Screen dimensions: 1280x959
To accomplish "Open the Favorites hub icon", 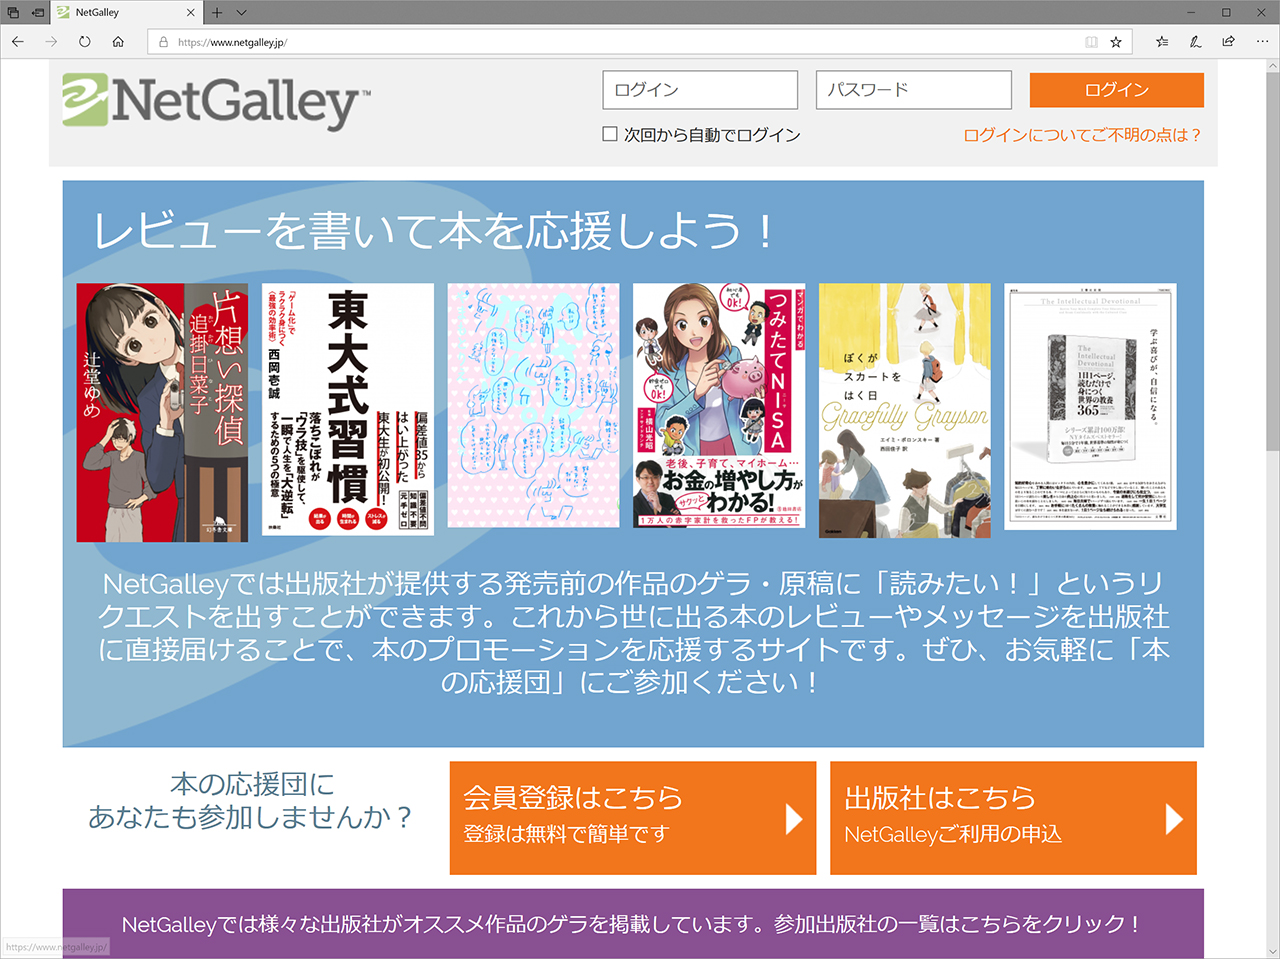I will [1162, 42].
